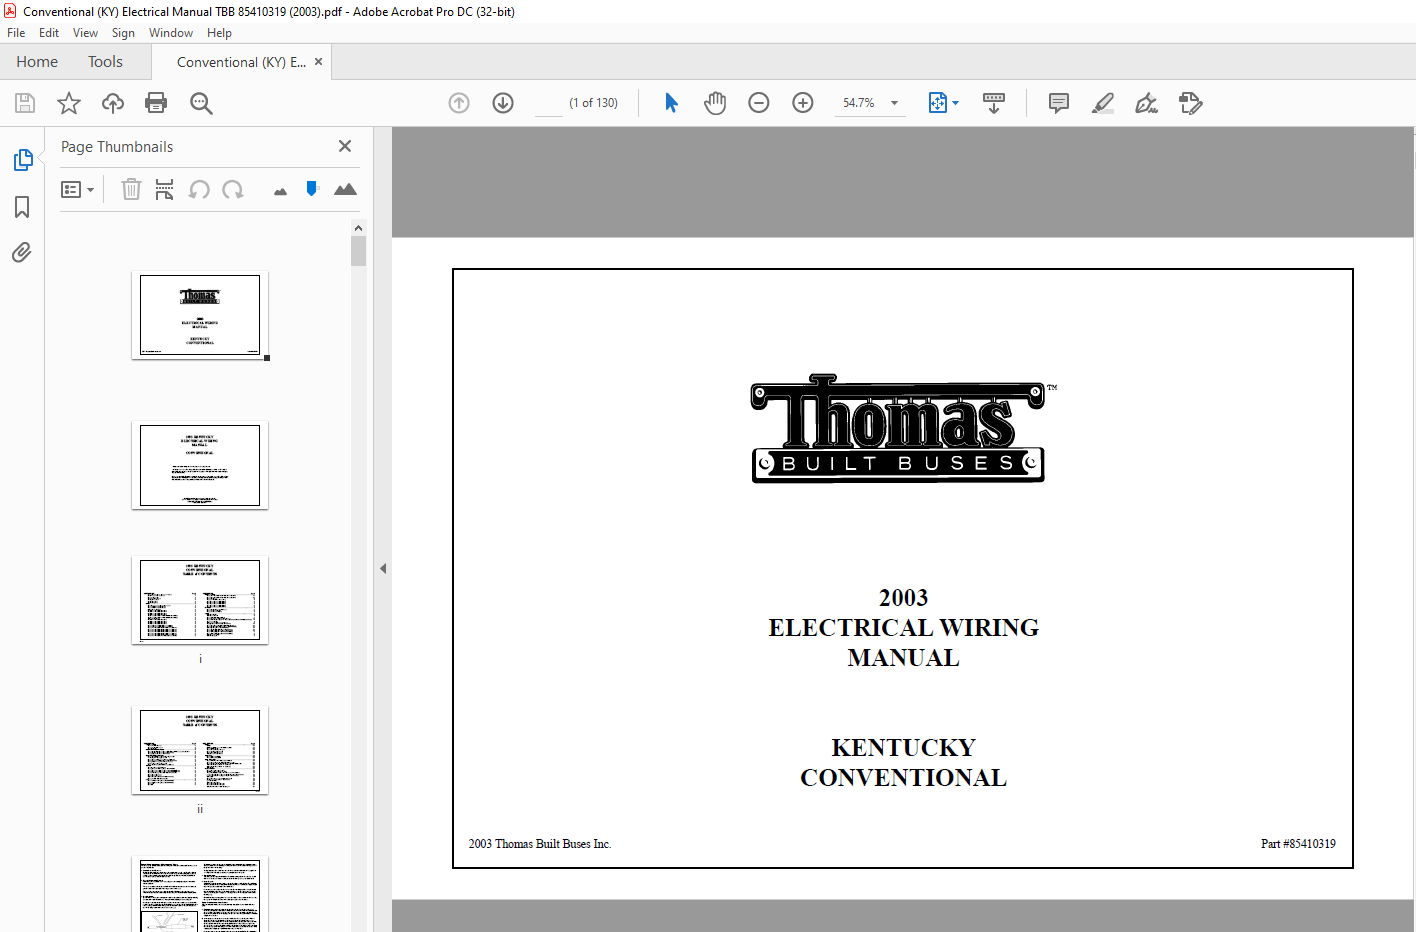Open the File menu
1416x932 pixels.
16,33
